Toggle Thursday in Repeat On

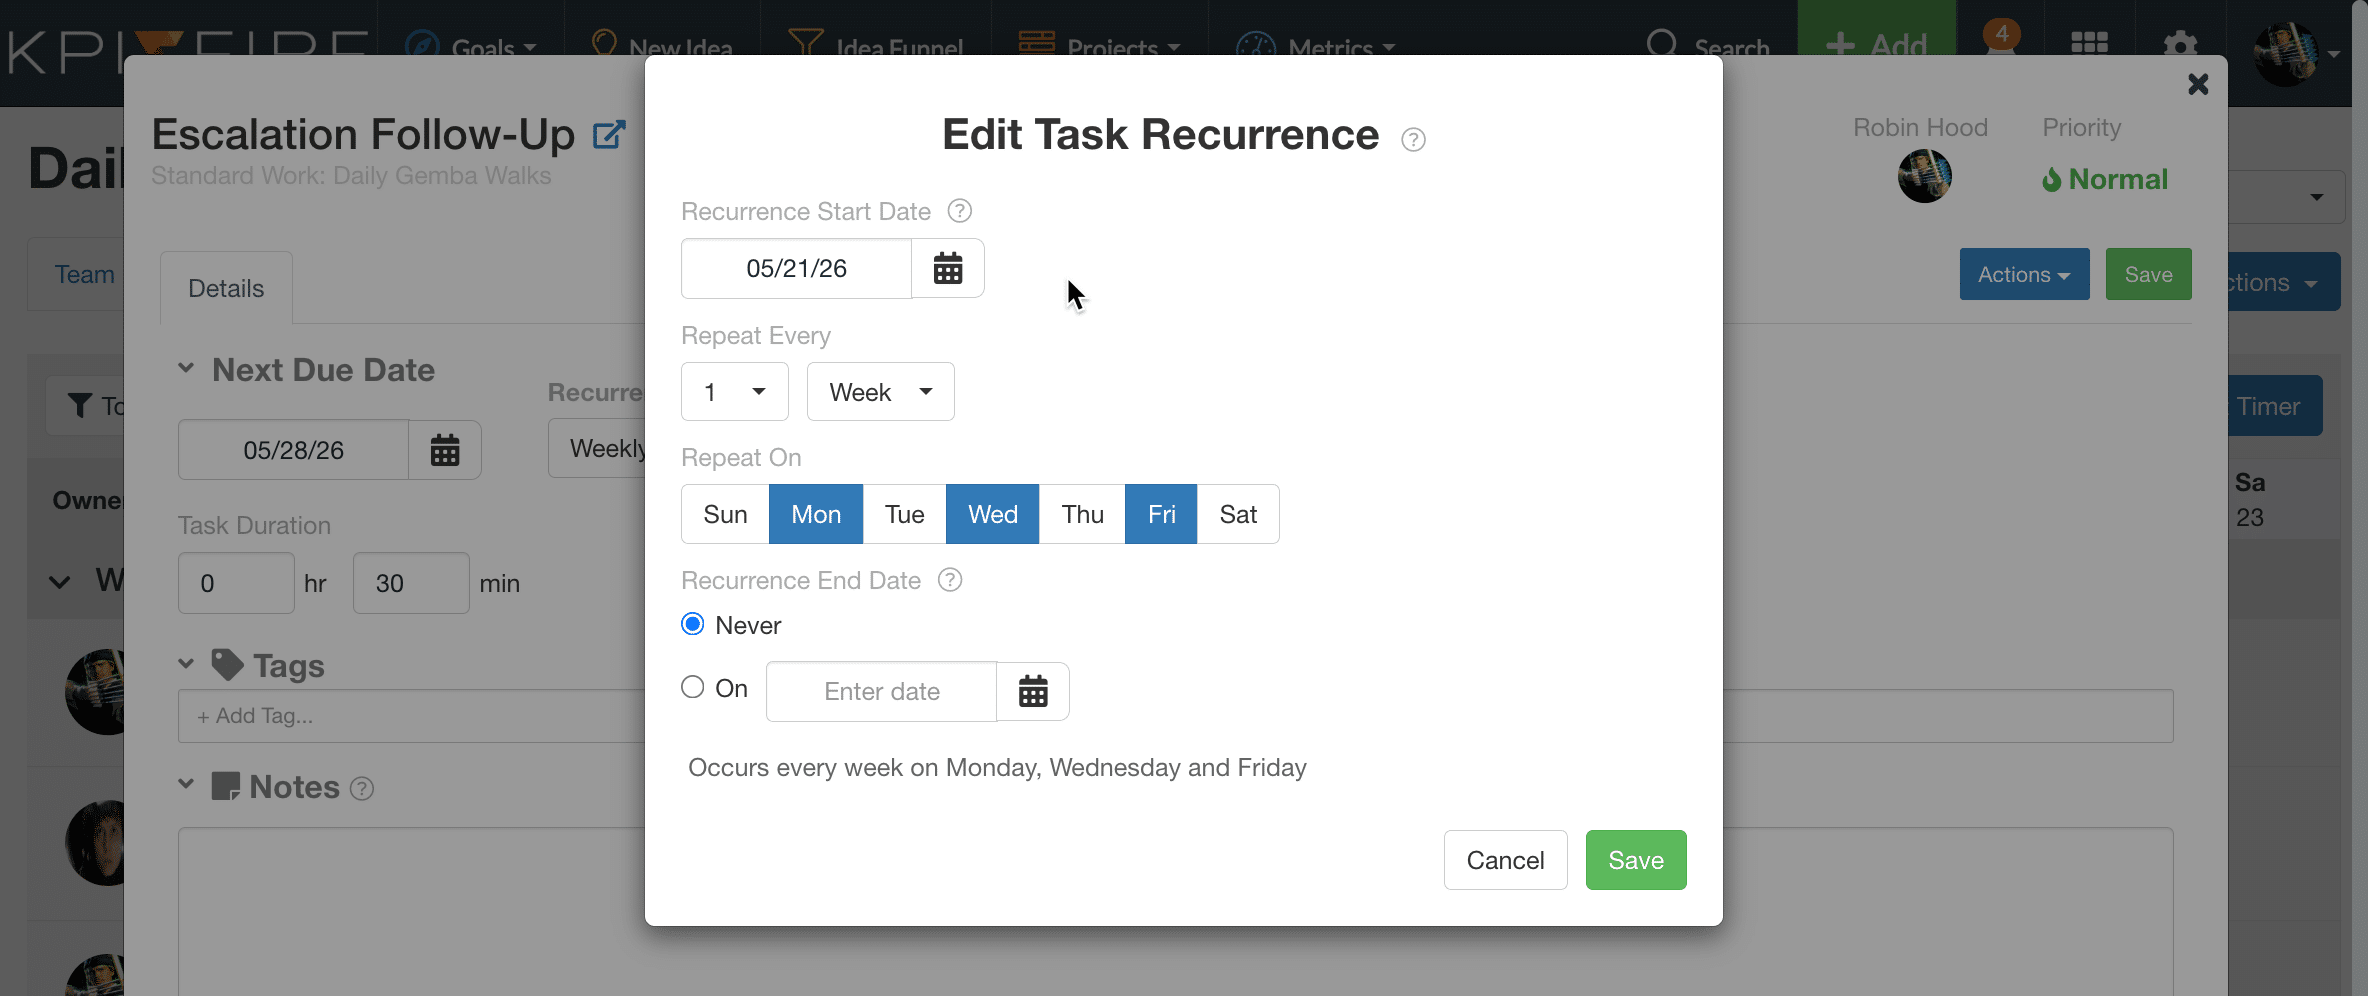pyautogui.click(x=1082, y=514)
